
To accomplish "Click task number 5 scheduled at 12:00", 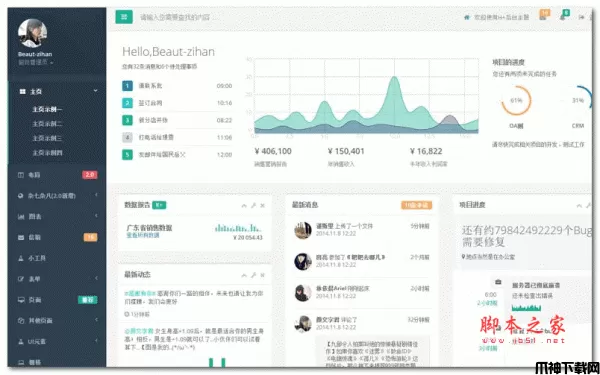I will 177,155.
